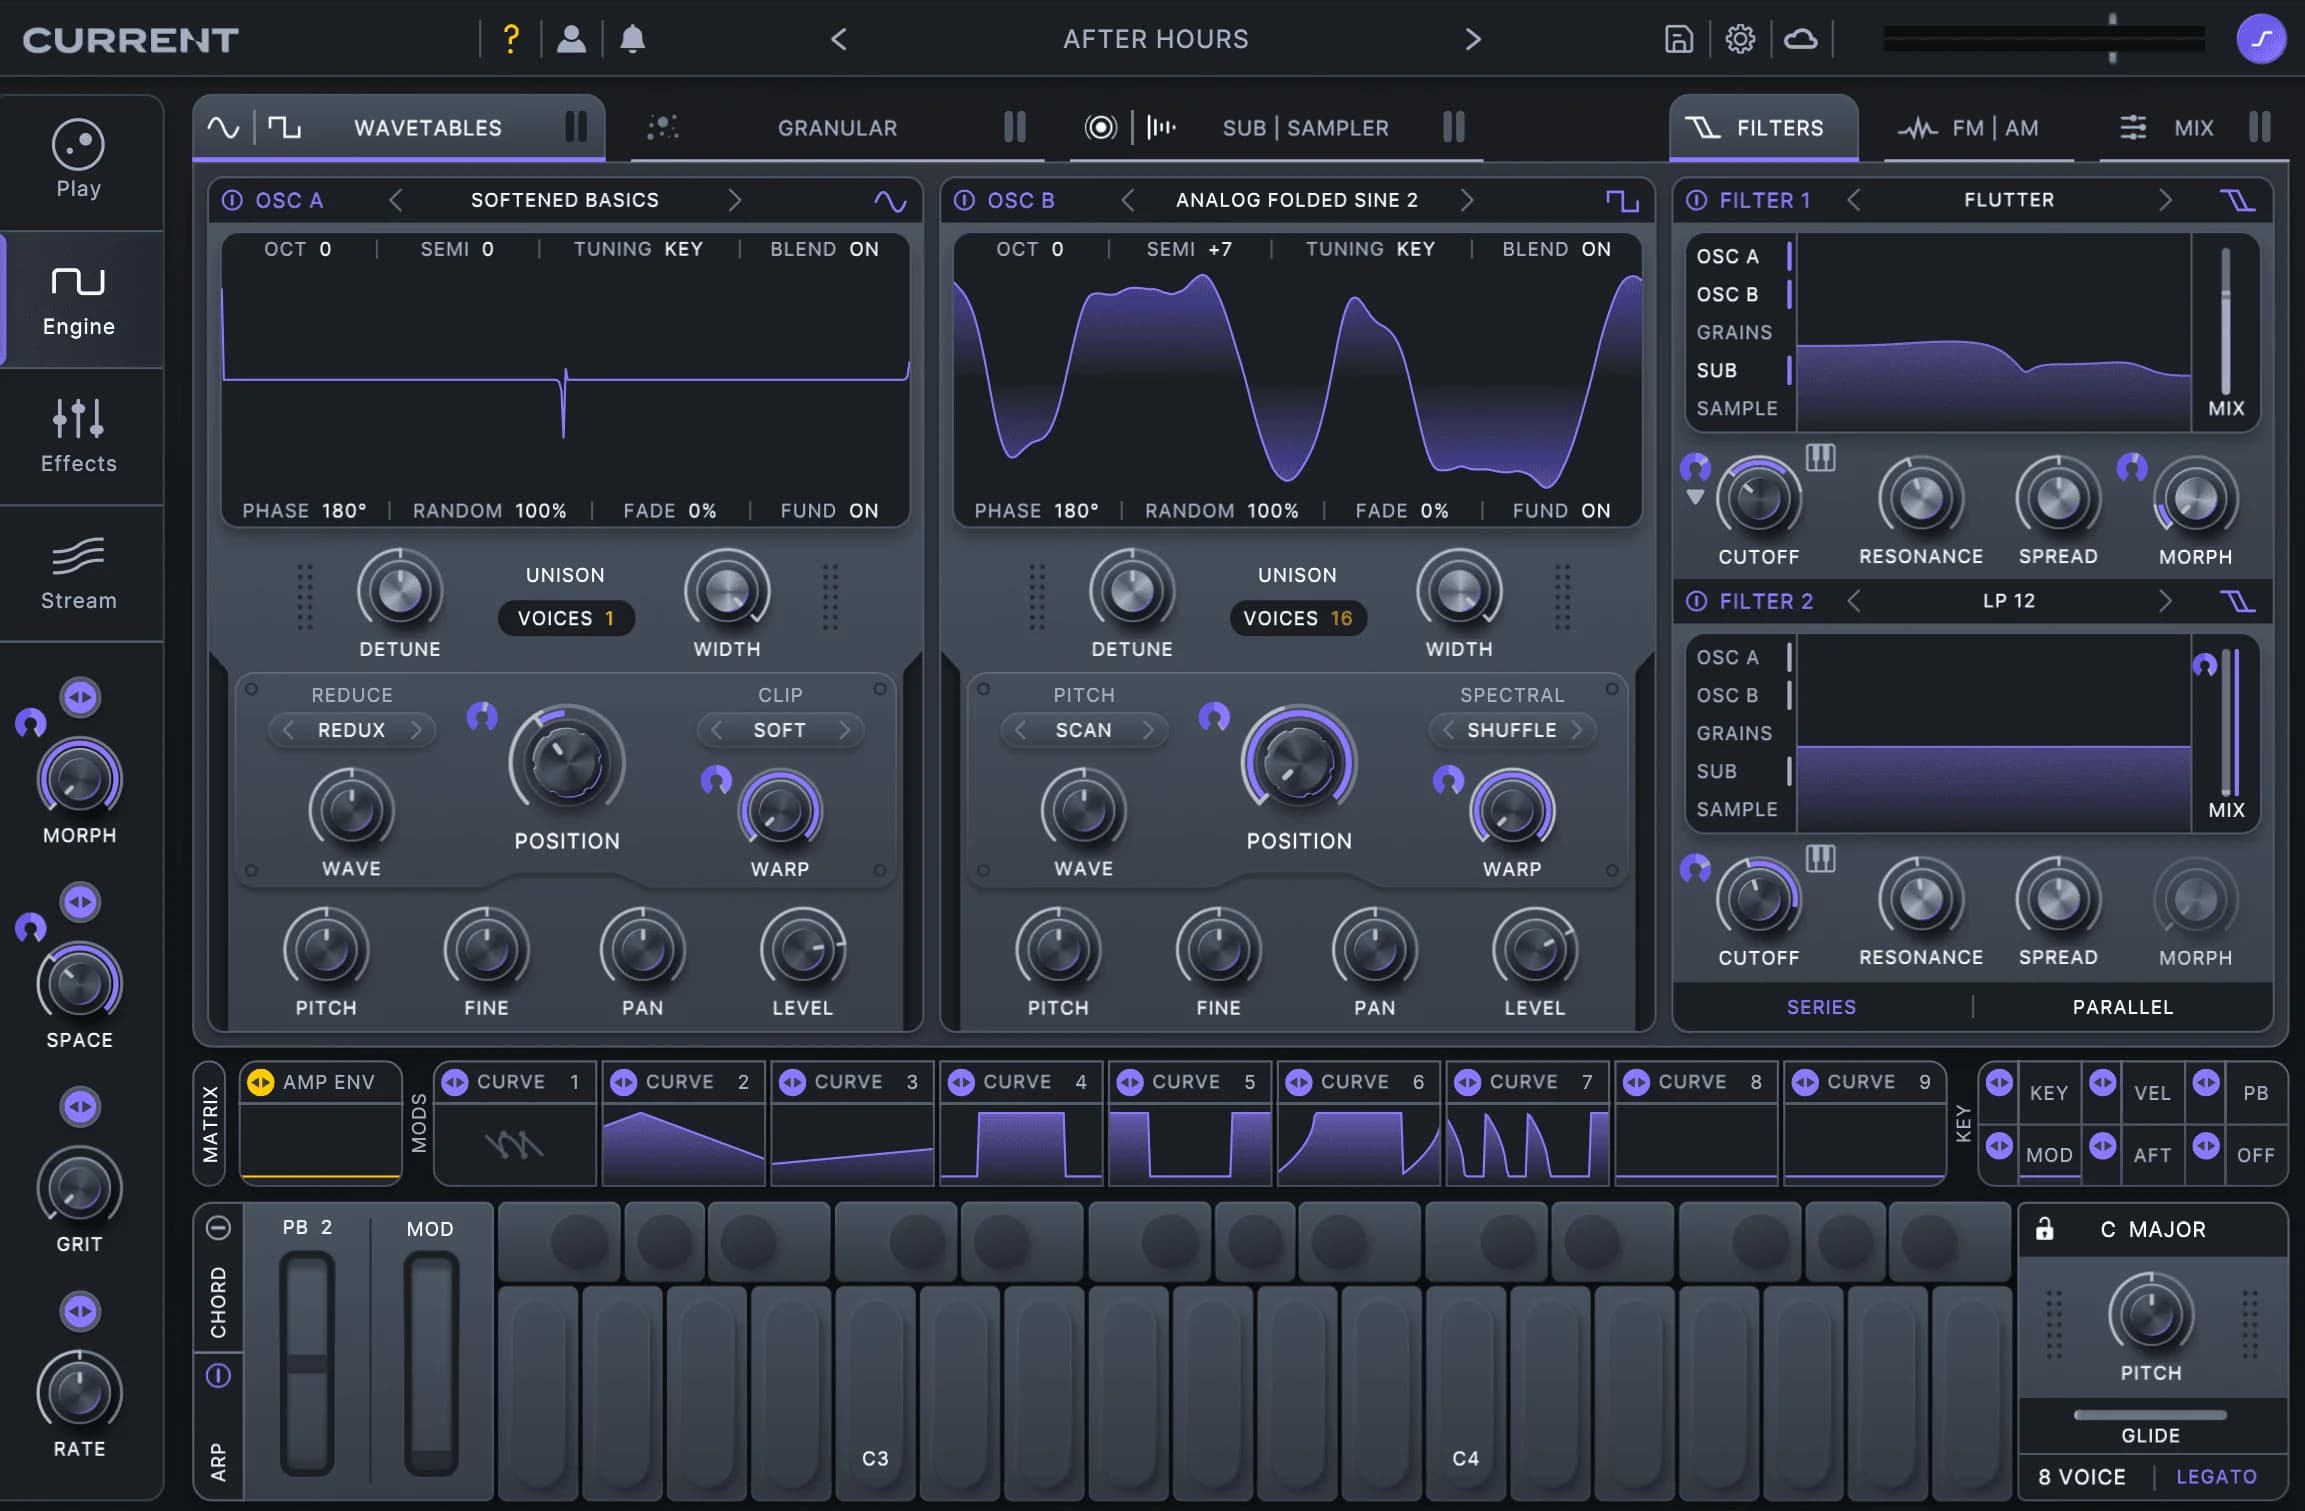Open settings gear icon in header
Viewport: 2305px width, 1511px height.
(x=1740, y=39)
